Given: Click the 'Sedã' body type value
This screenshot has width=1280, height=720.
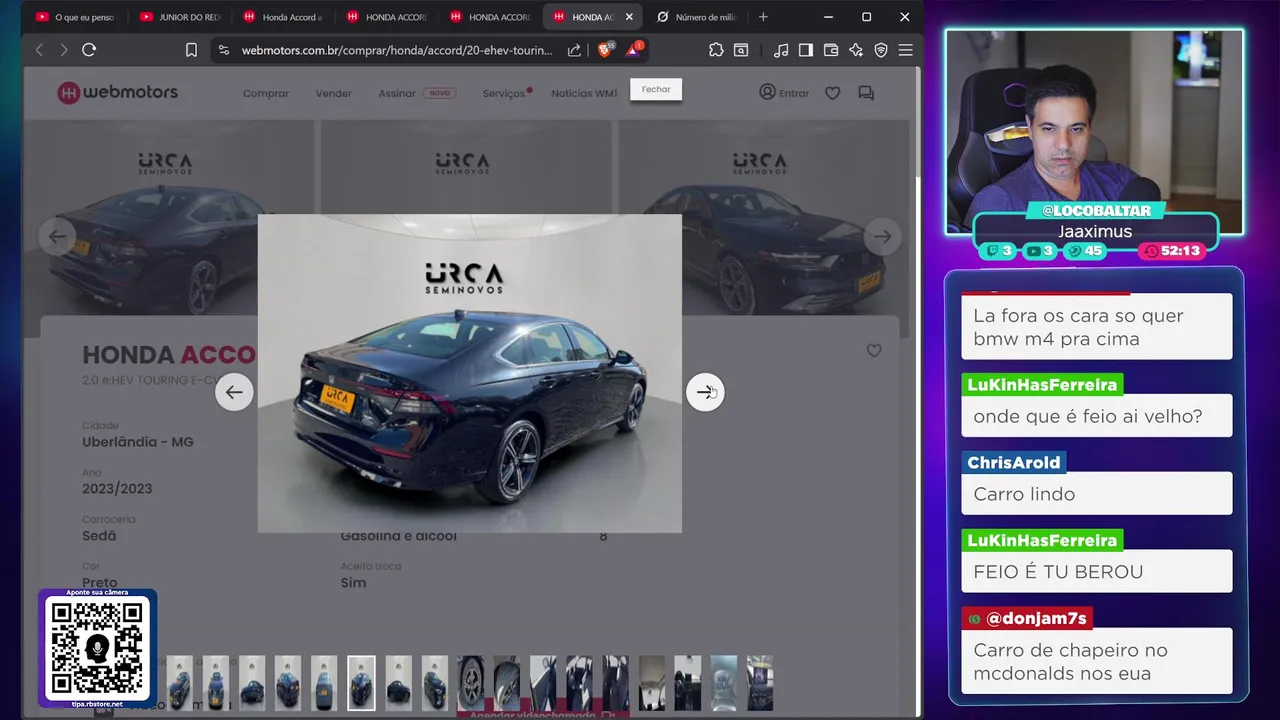Looking at the screenshot, I should coord(99,536).
